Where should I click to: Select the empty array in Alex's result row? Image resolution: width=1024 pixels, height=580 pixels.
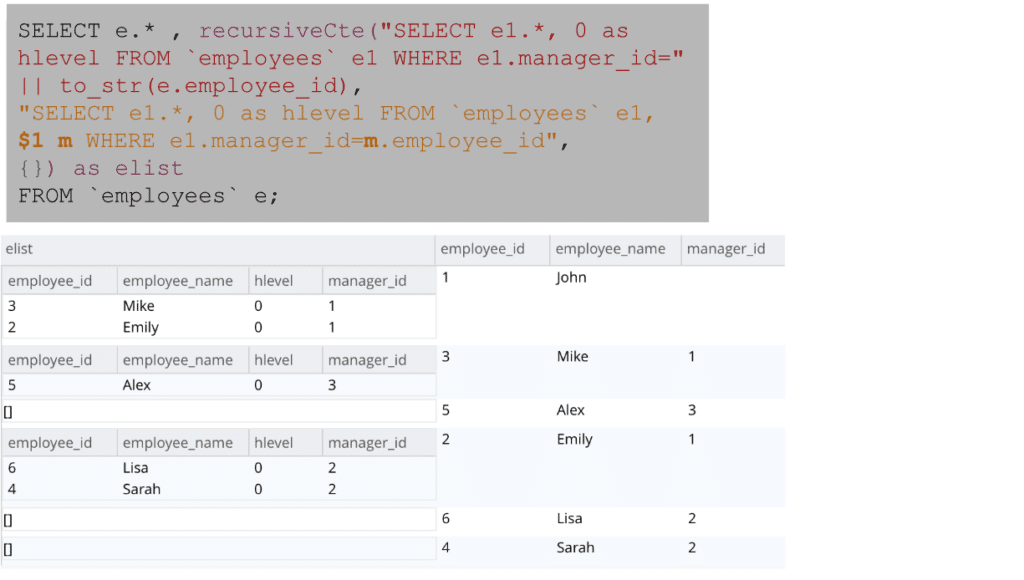8,411
